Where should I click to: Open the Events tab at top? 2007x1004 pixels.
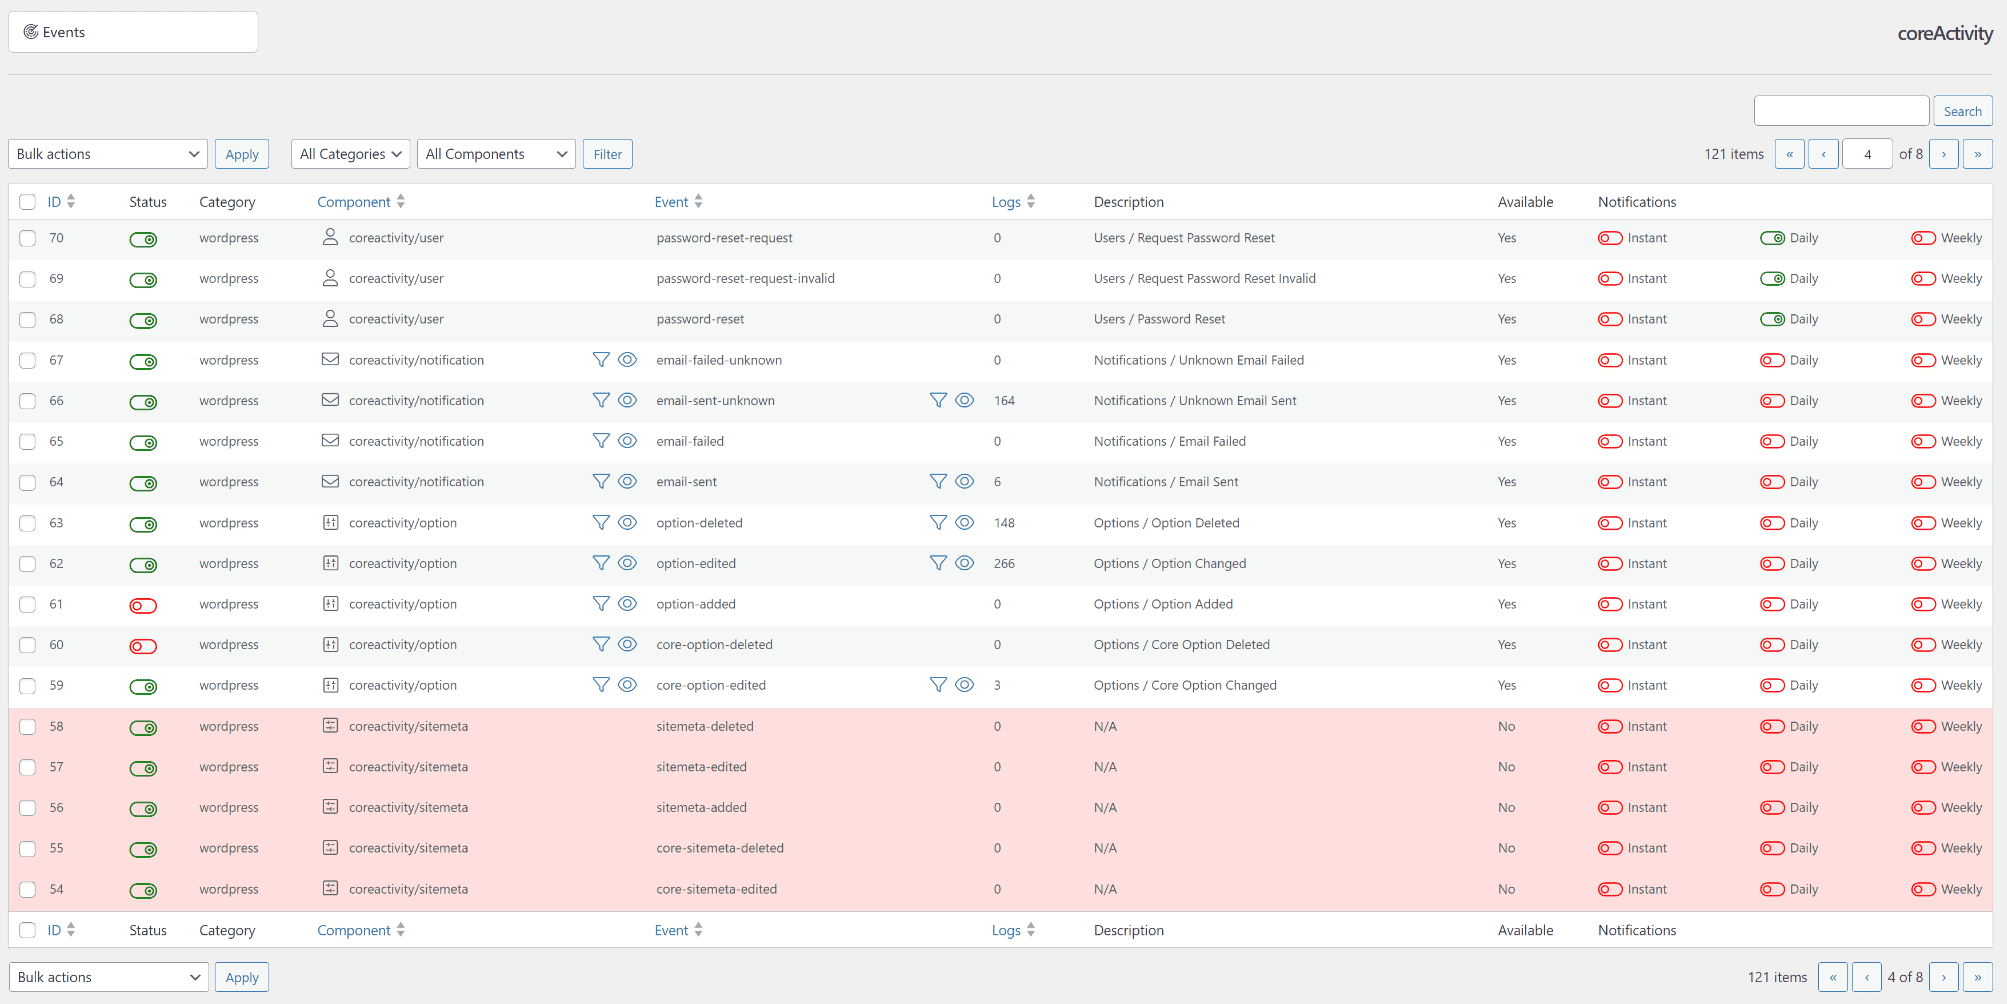click(133, 32)
